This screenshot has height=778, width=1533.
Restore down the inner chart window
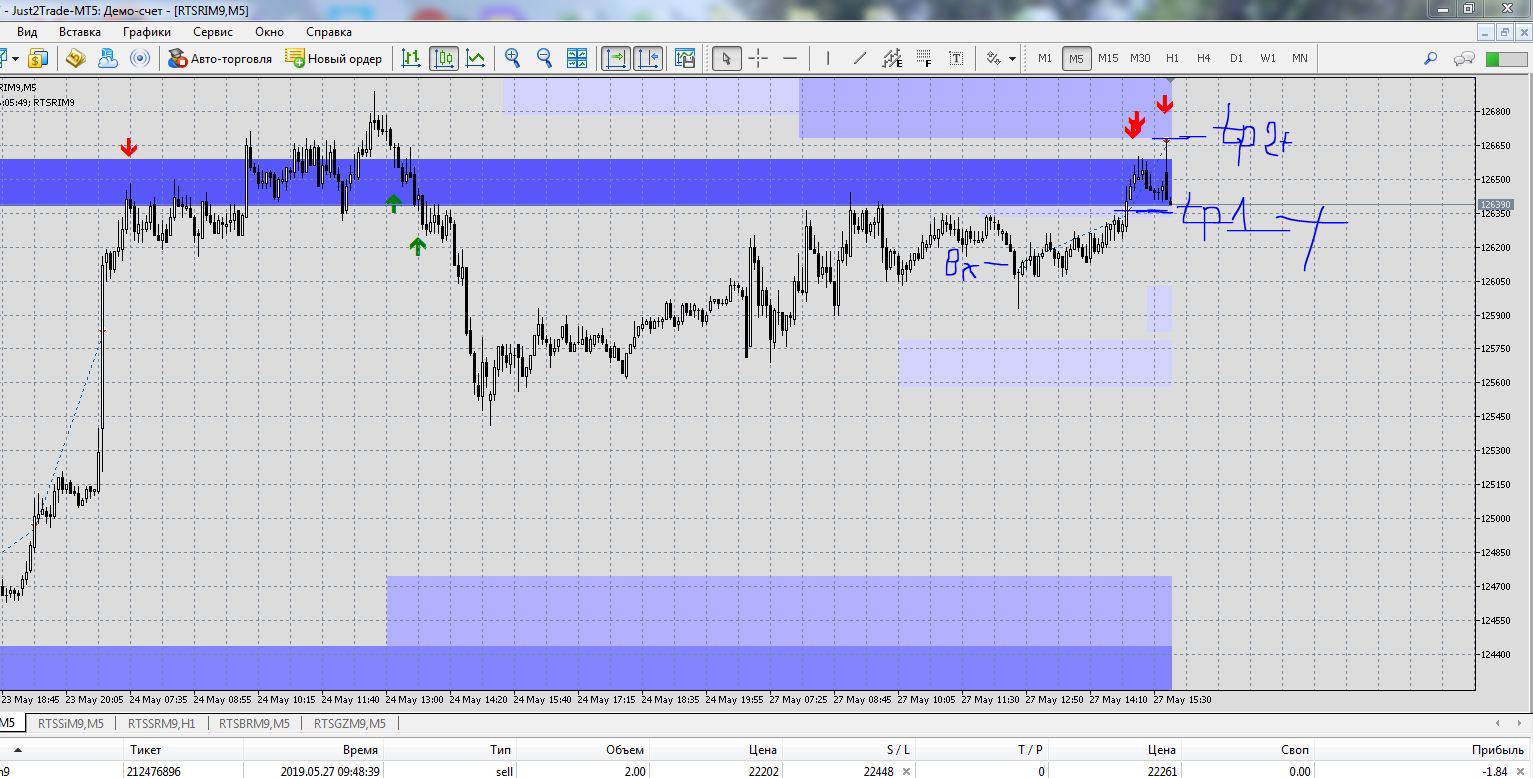(1504, 32)
